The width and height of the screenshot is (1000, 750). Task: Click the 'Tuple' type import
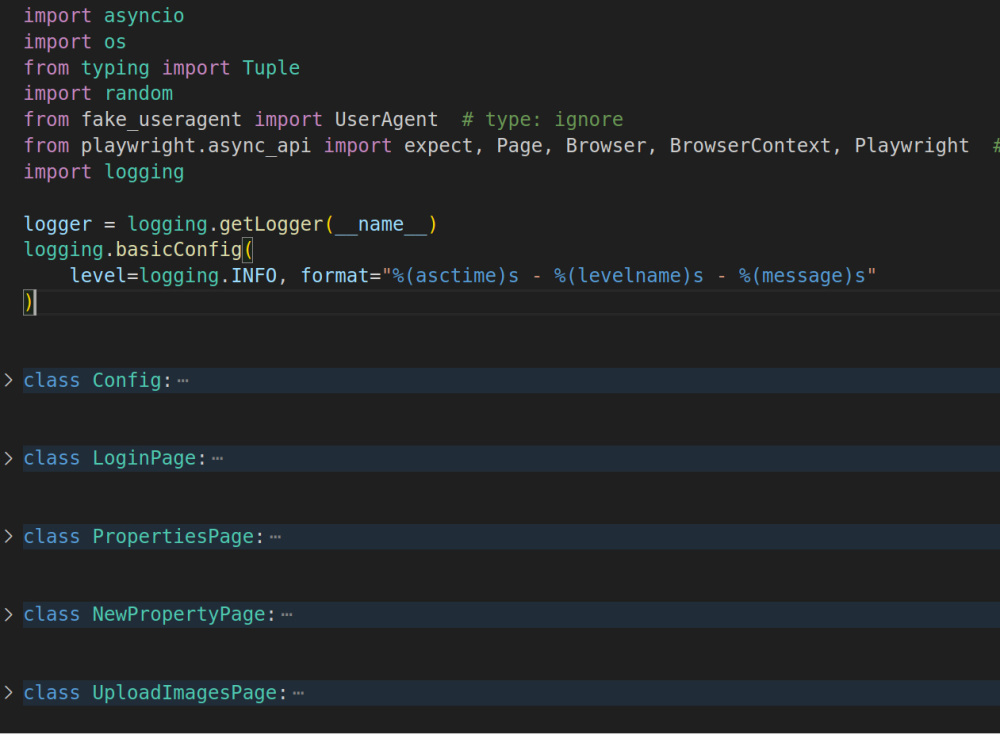pos(271,68)
